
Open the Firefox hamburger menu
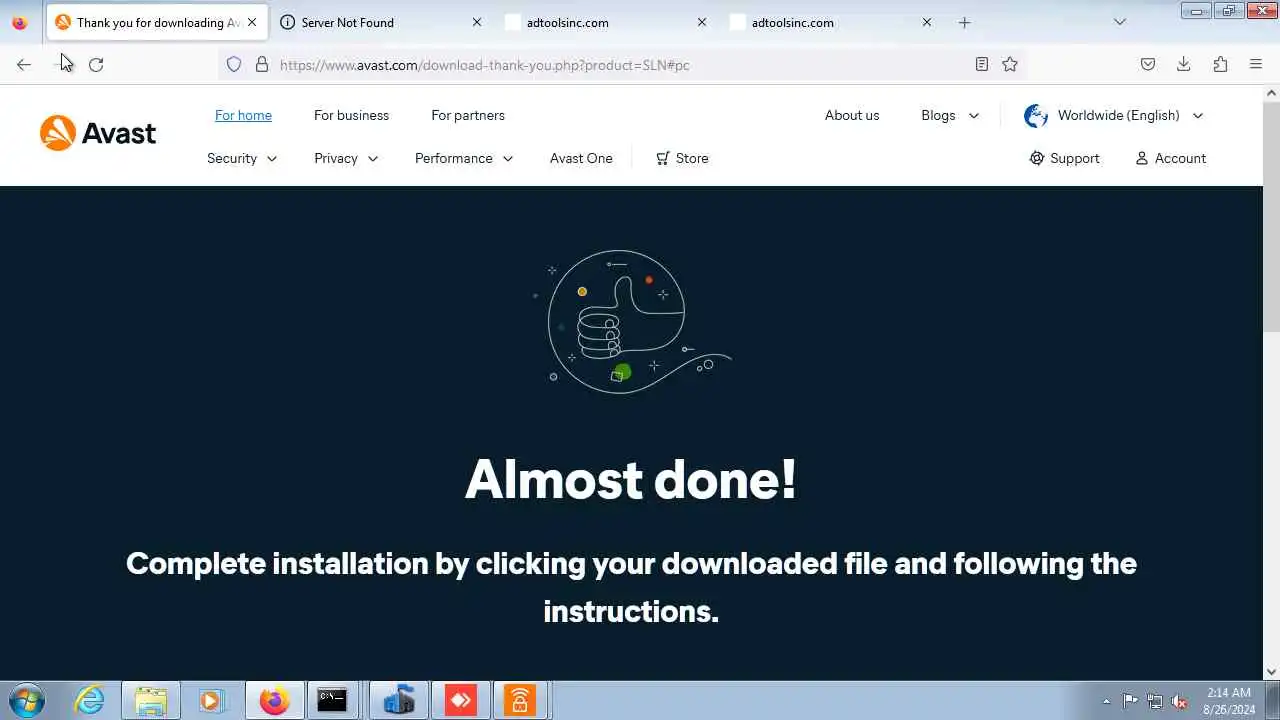click(1256, 64)
